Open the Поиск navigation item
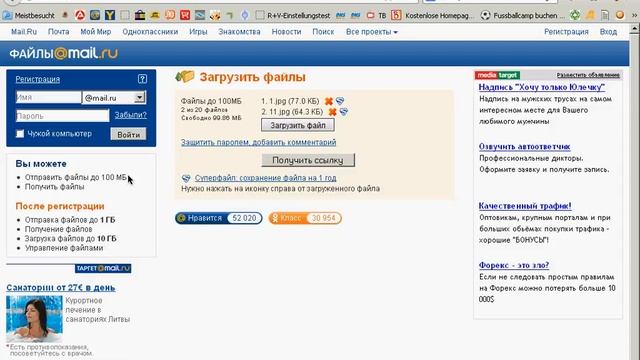Screen dimensions: 640x360 [323, 31]
